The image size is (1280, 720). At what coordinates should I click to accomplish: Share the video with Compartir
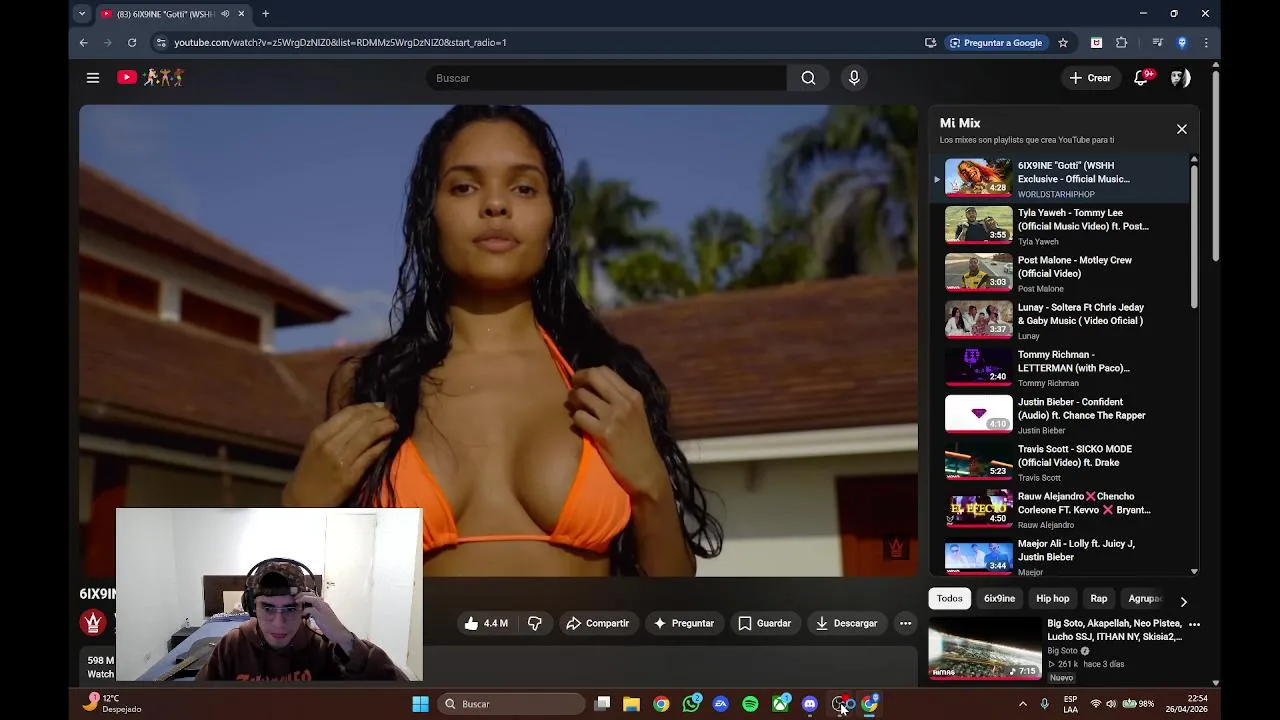coord(597,623)
